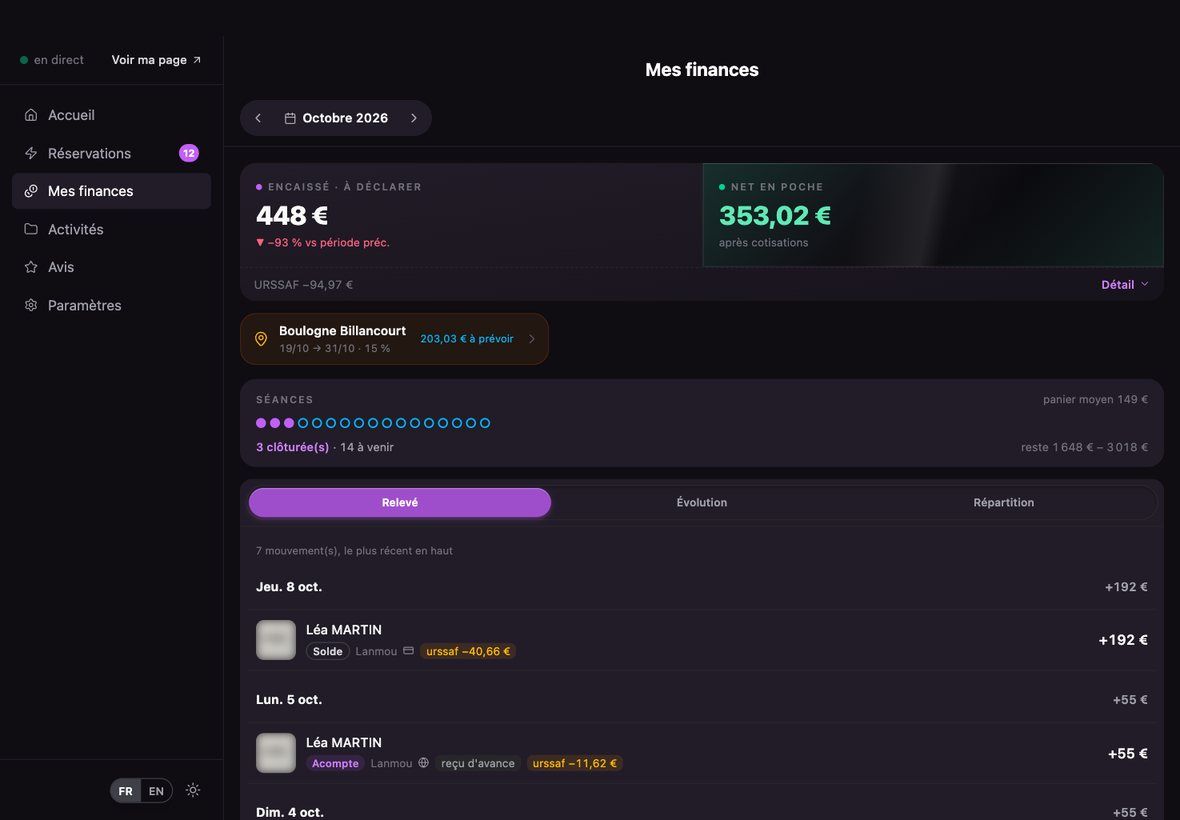Image resolution: width=1180 pixels, height=820 pixels.
Task: Open the Voir ma page link
Action: (157, 59)
